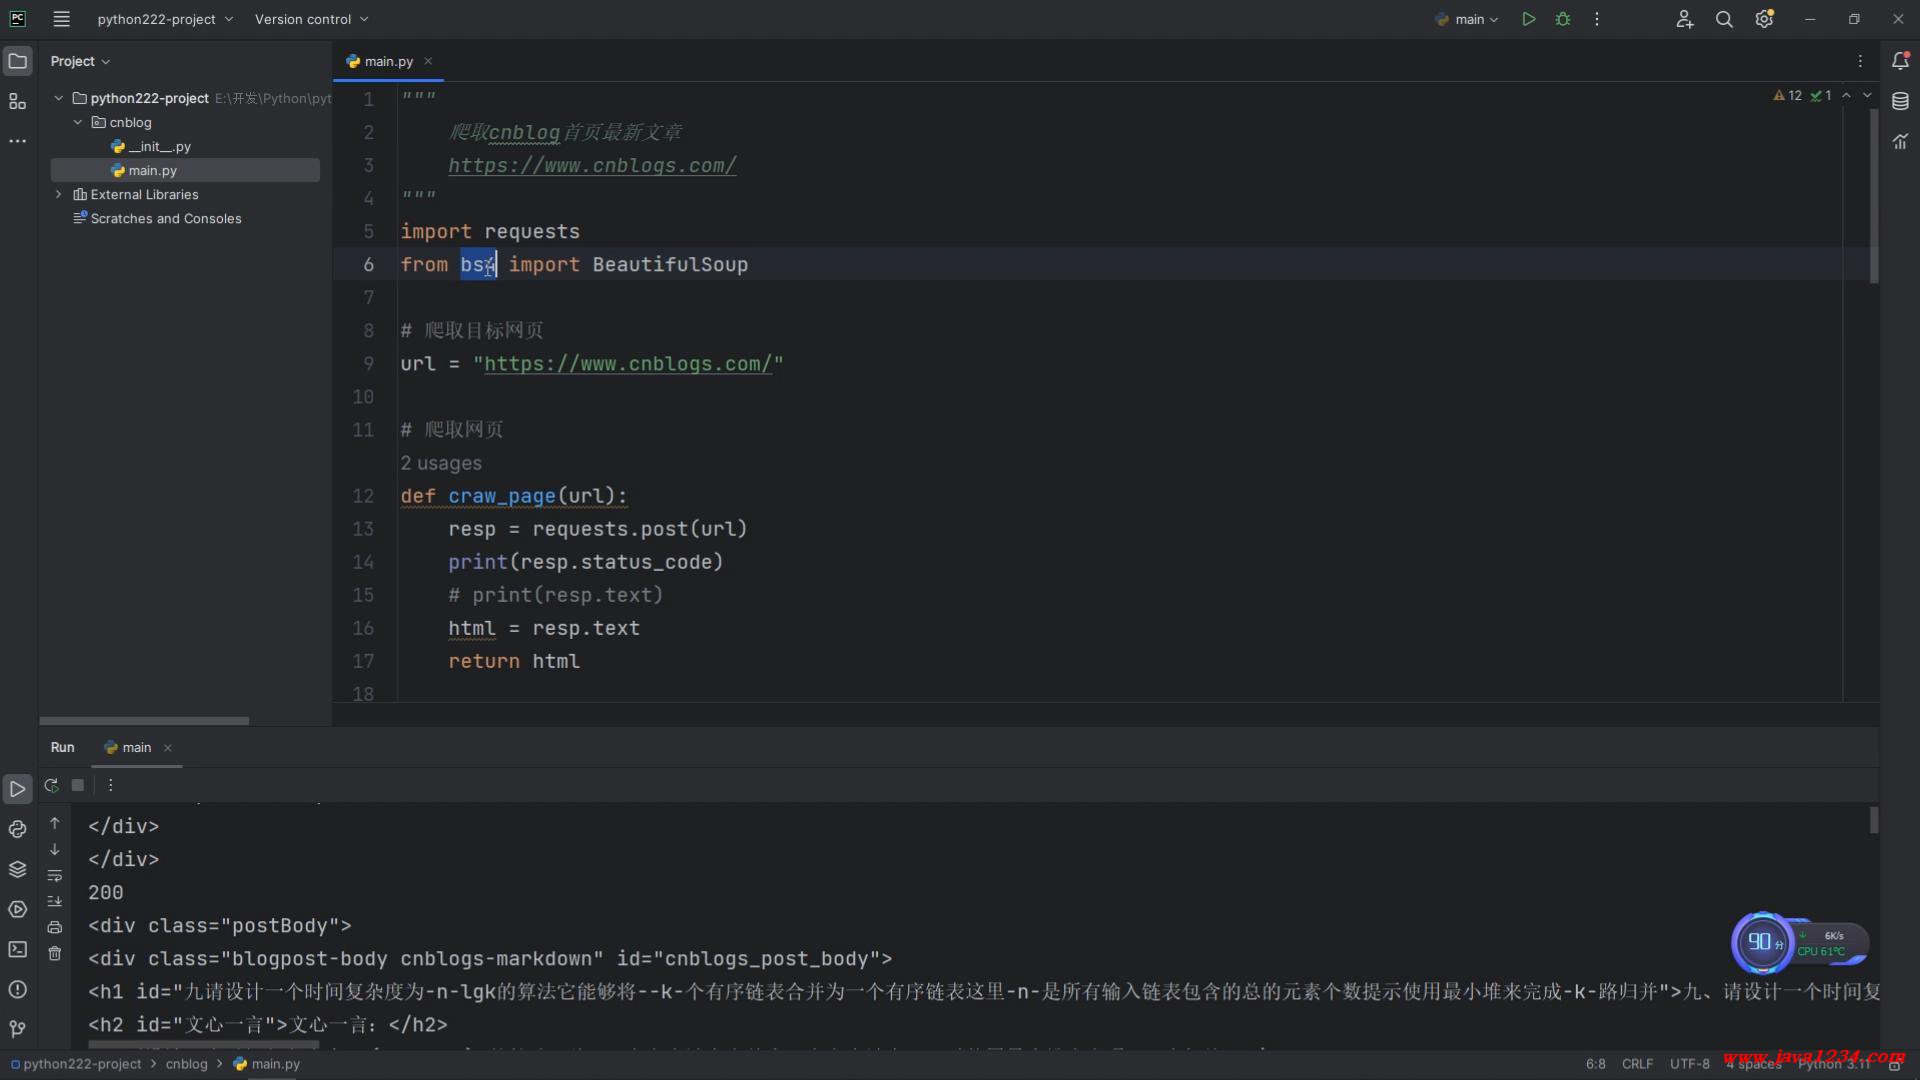This screenshot has height=1080, width=1920.
Task: Open the Database tool window
Action: tap(1900, 101)
